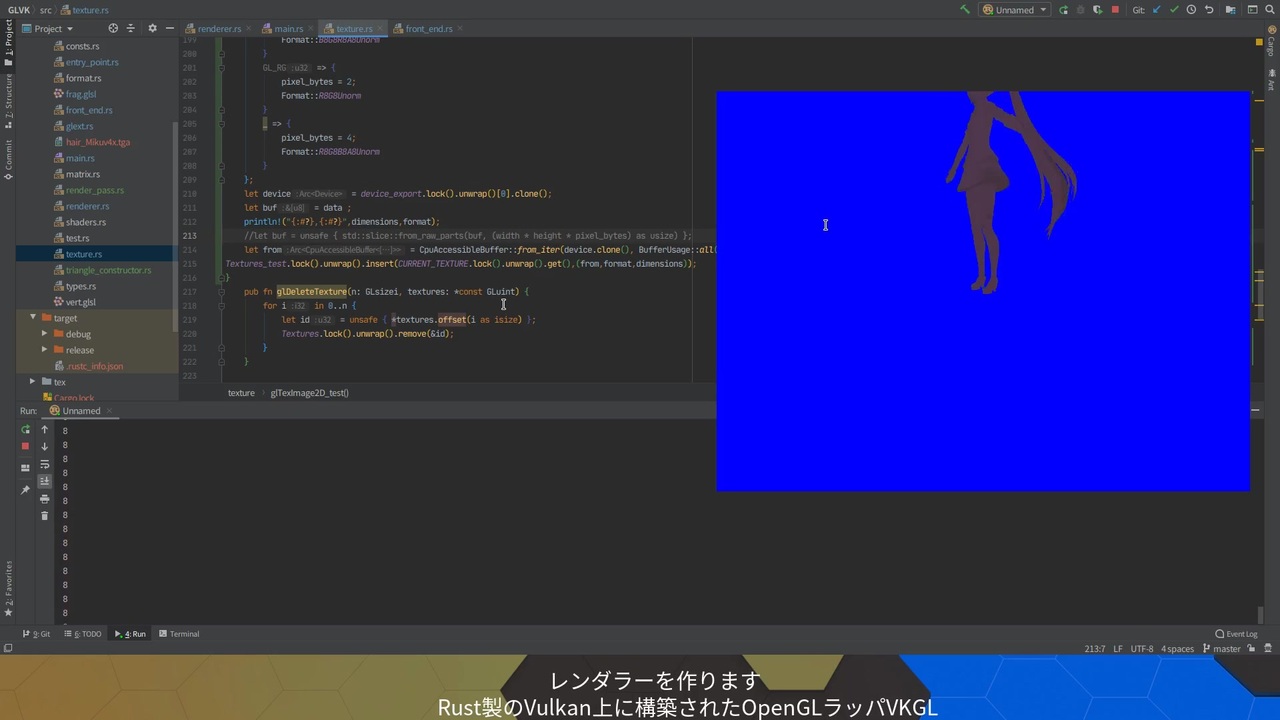Run with coverage from the top toolbar
The height and width of the screenshot is (720, 1280).
coord(1097,10)
